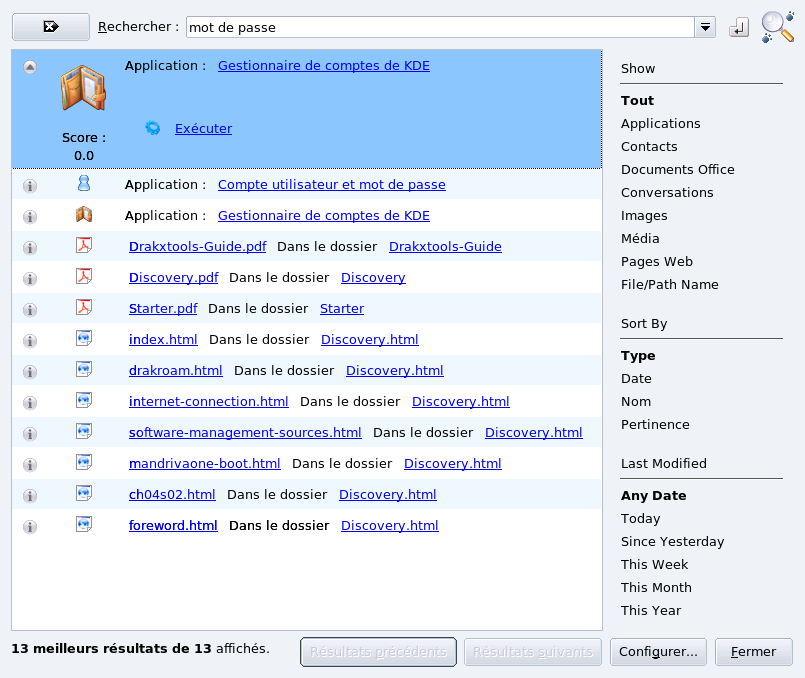The image size is (805, 678).
Task: Click inside the Rechercher text field
Action: (440, 27)
